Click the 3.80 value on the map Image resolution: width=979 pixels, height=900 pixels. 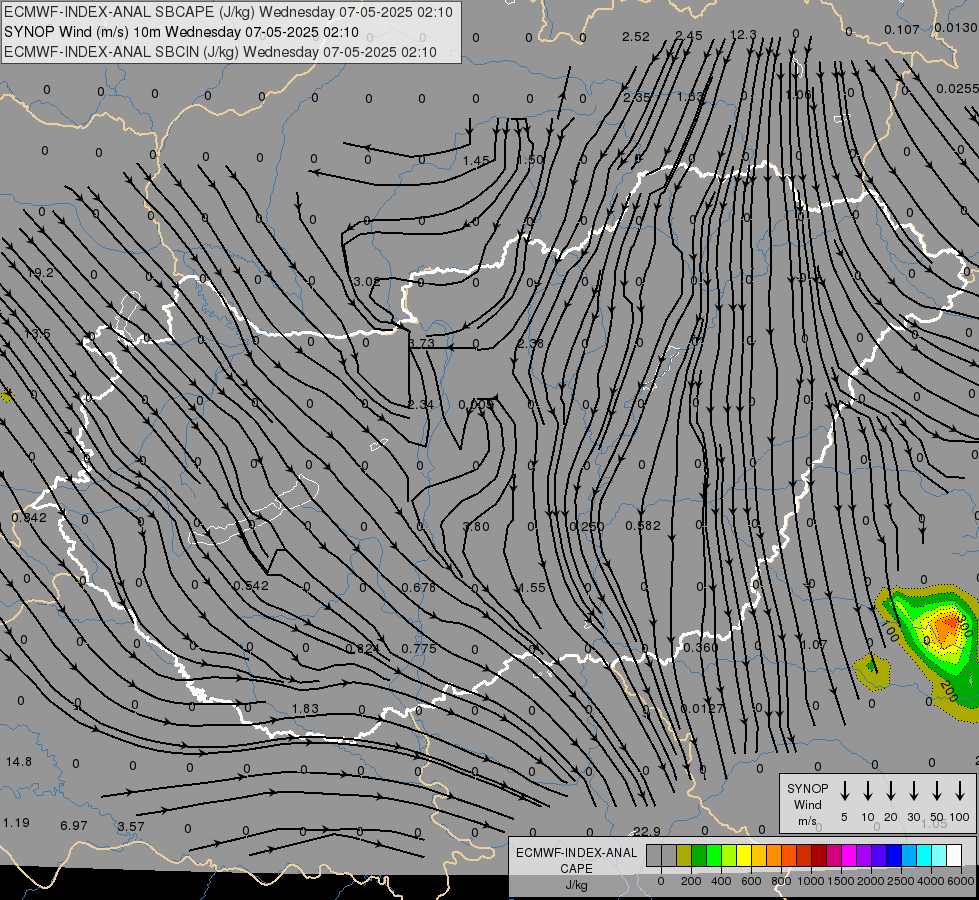476,527
